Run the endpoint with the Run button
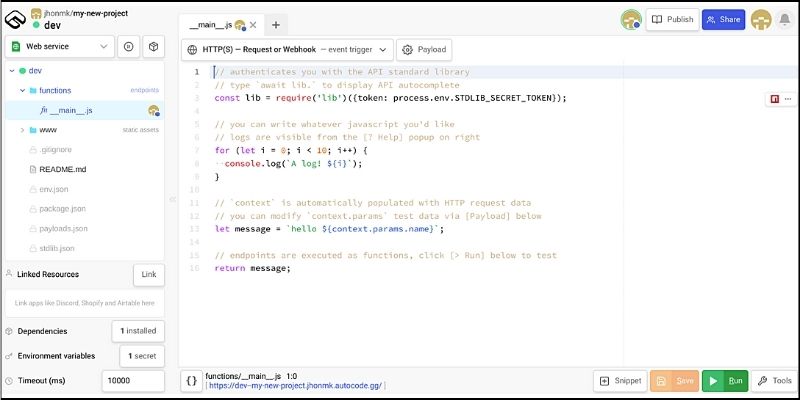The height and width of the screenshot is (400, 800). [x=725, y=381]
